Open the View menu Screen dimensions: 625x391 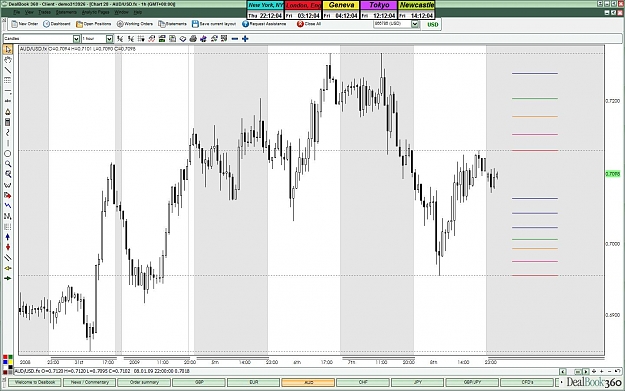pyautogui.click(x=29, y=12)
